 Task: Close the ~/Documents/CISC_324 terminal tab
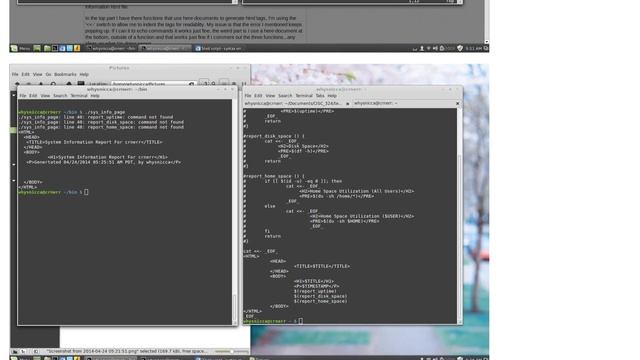click(348, 104)
